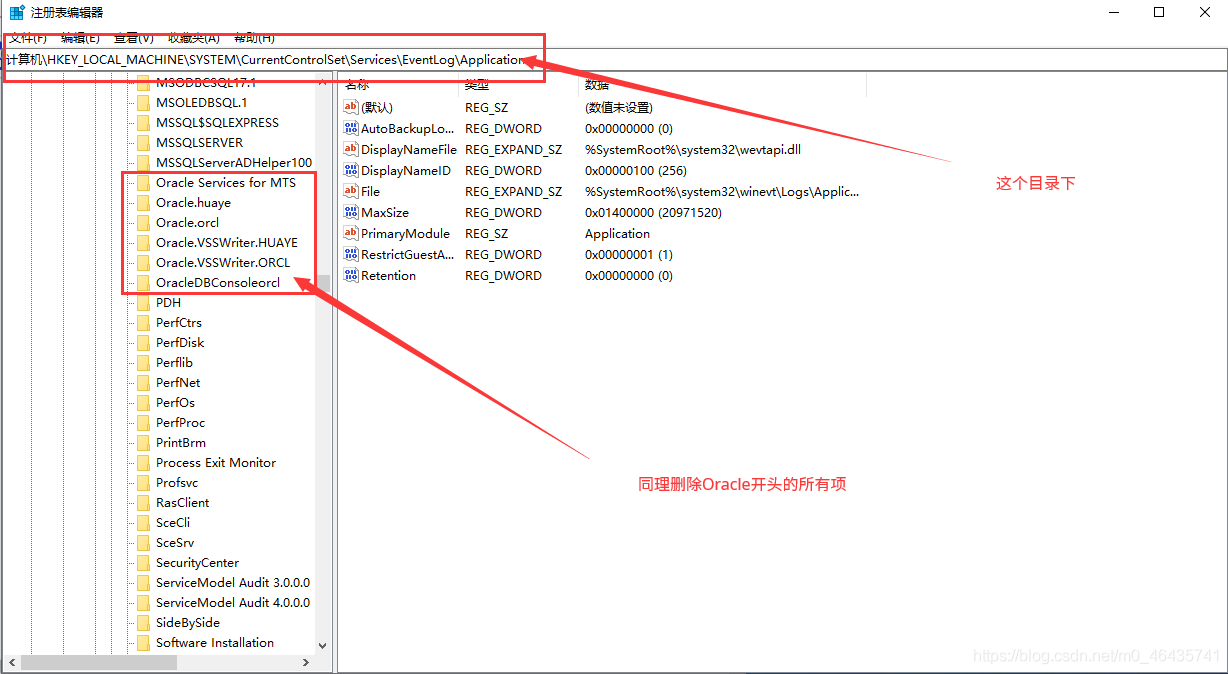Select the PerfOs key

click(175, 402)
